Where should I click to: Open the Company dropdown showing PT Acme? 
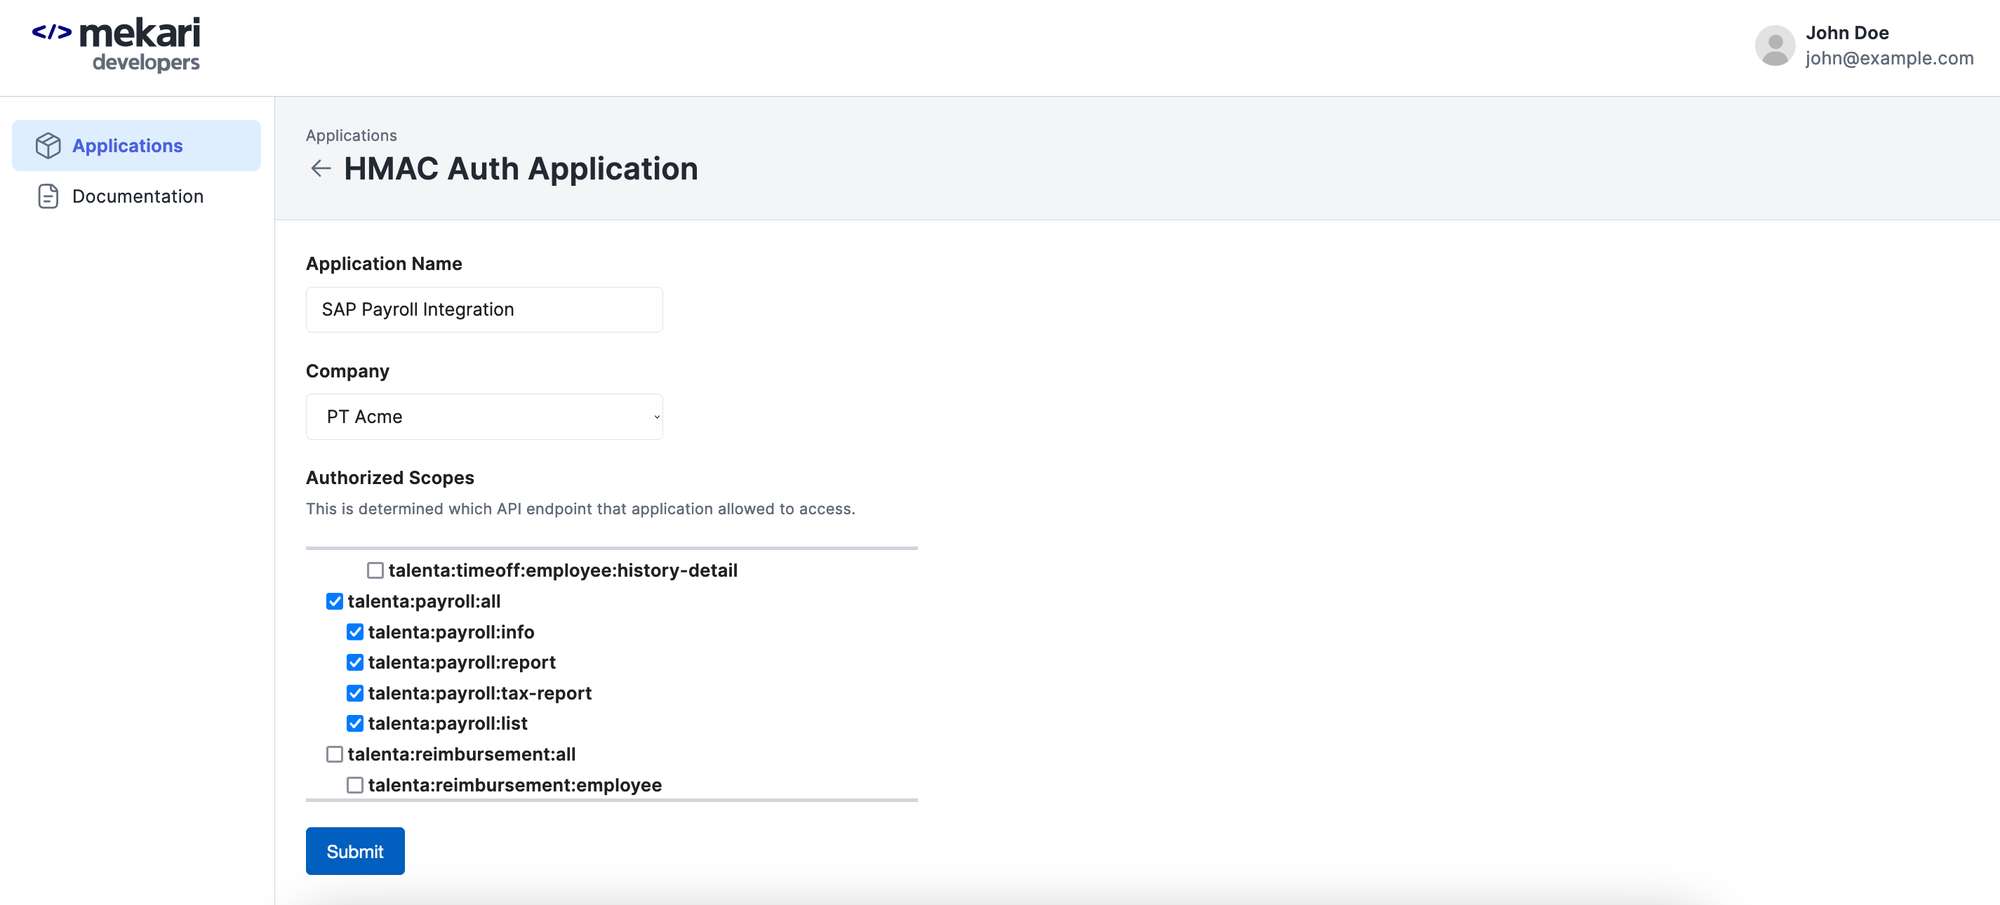(x=484, y=417)
